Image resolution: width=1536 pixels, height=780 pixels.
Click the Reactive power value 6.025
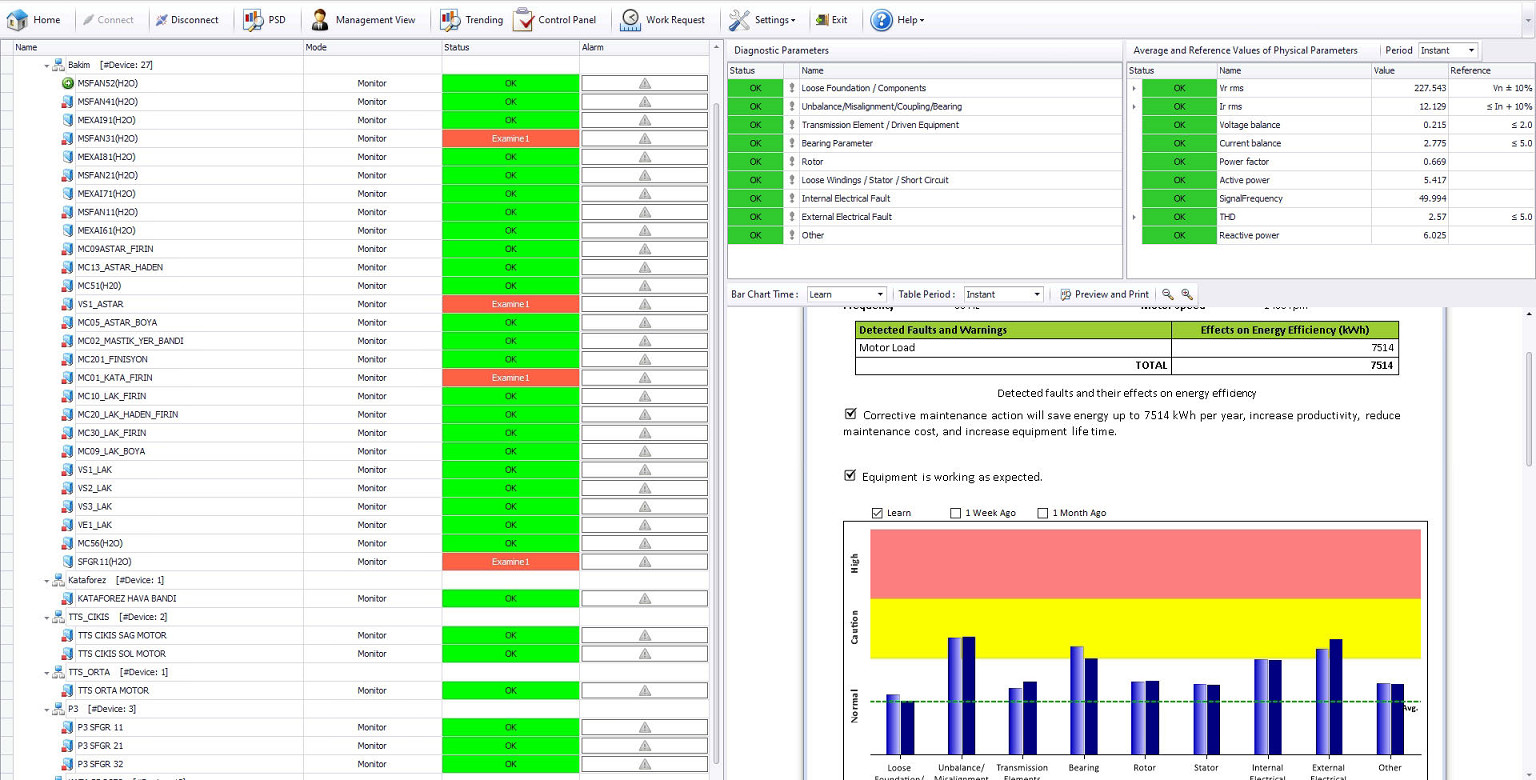[x=1434, y=235]
